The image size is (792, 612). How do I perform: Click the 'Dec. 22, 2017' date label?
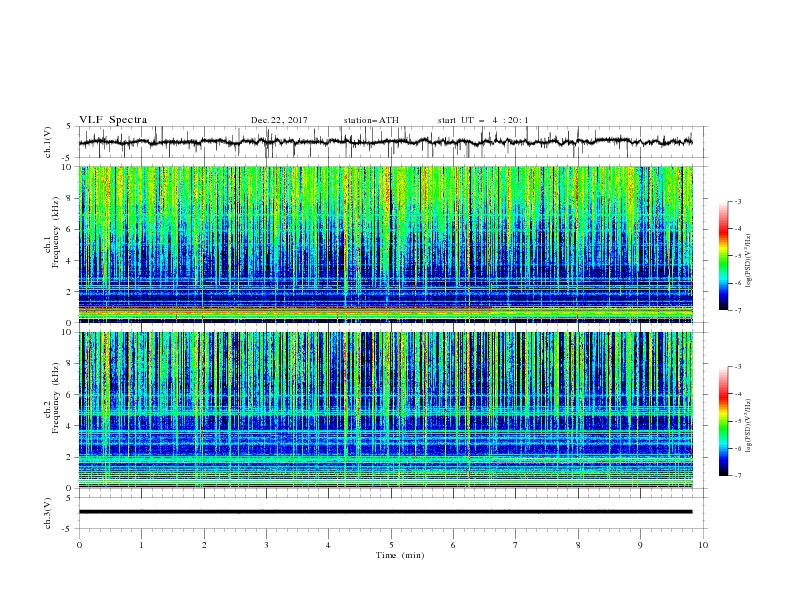279,120
